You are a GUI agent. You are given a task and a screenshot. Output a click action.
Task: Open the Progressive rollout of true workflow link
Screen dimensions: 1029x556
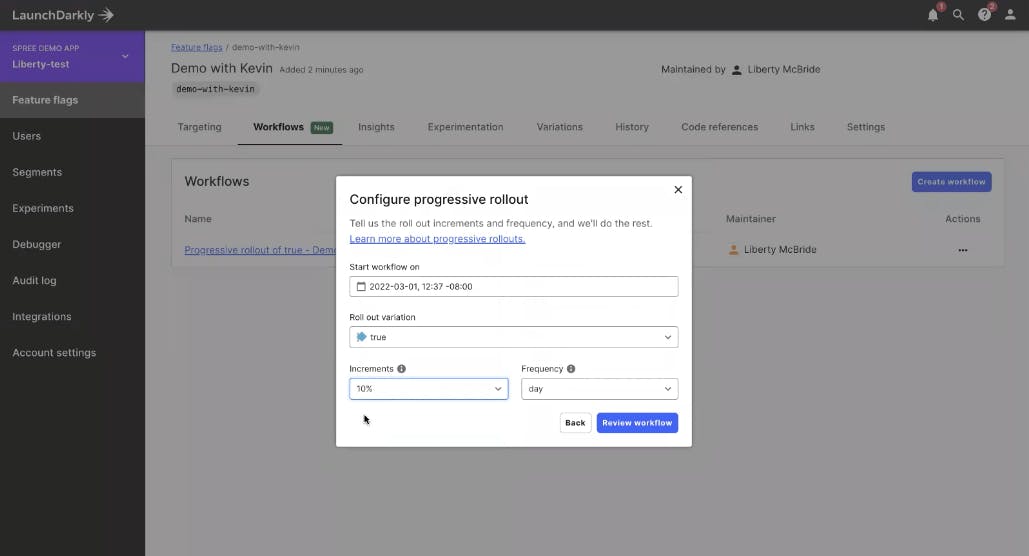pos(260,250)
